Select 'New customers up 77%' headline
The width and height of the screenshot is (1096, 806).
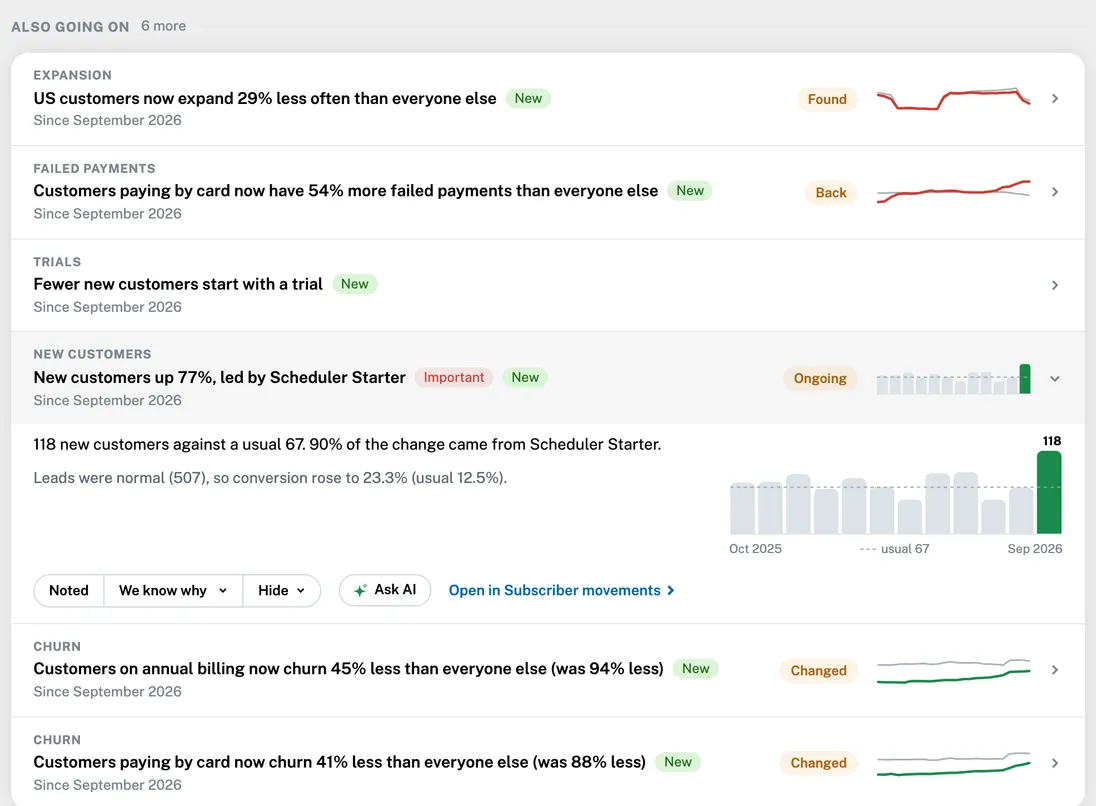tap(219, 377)
